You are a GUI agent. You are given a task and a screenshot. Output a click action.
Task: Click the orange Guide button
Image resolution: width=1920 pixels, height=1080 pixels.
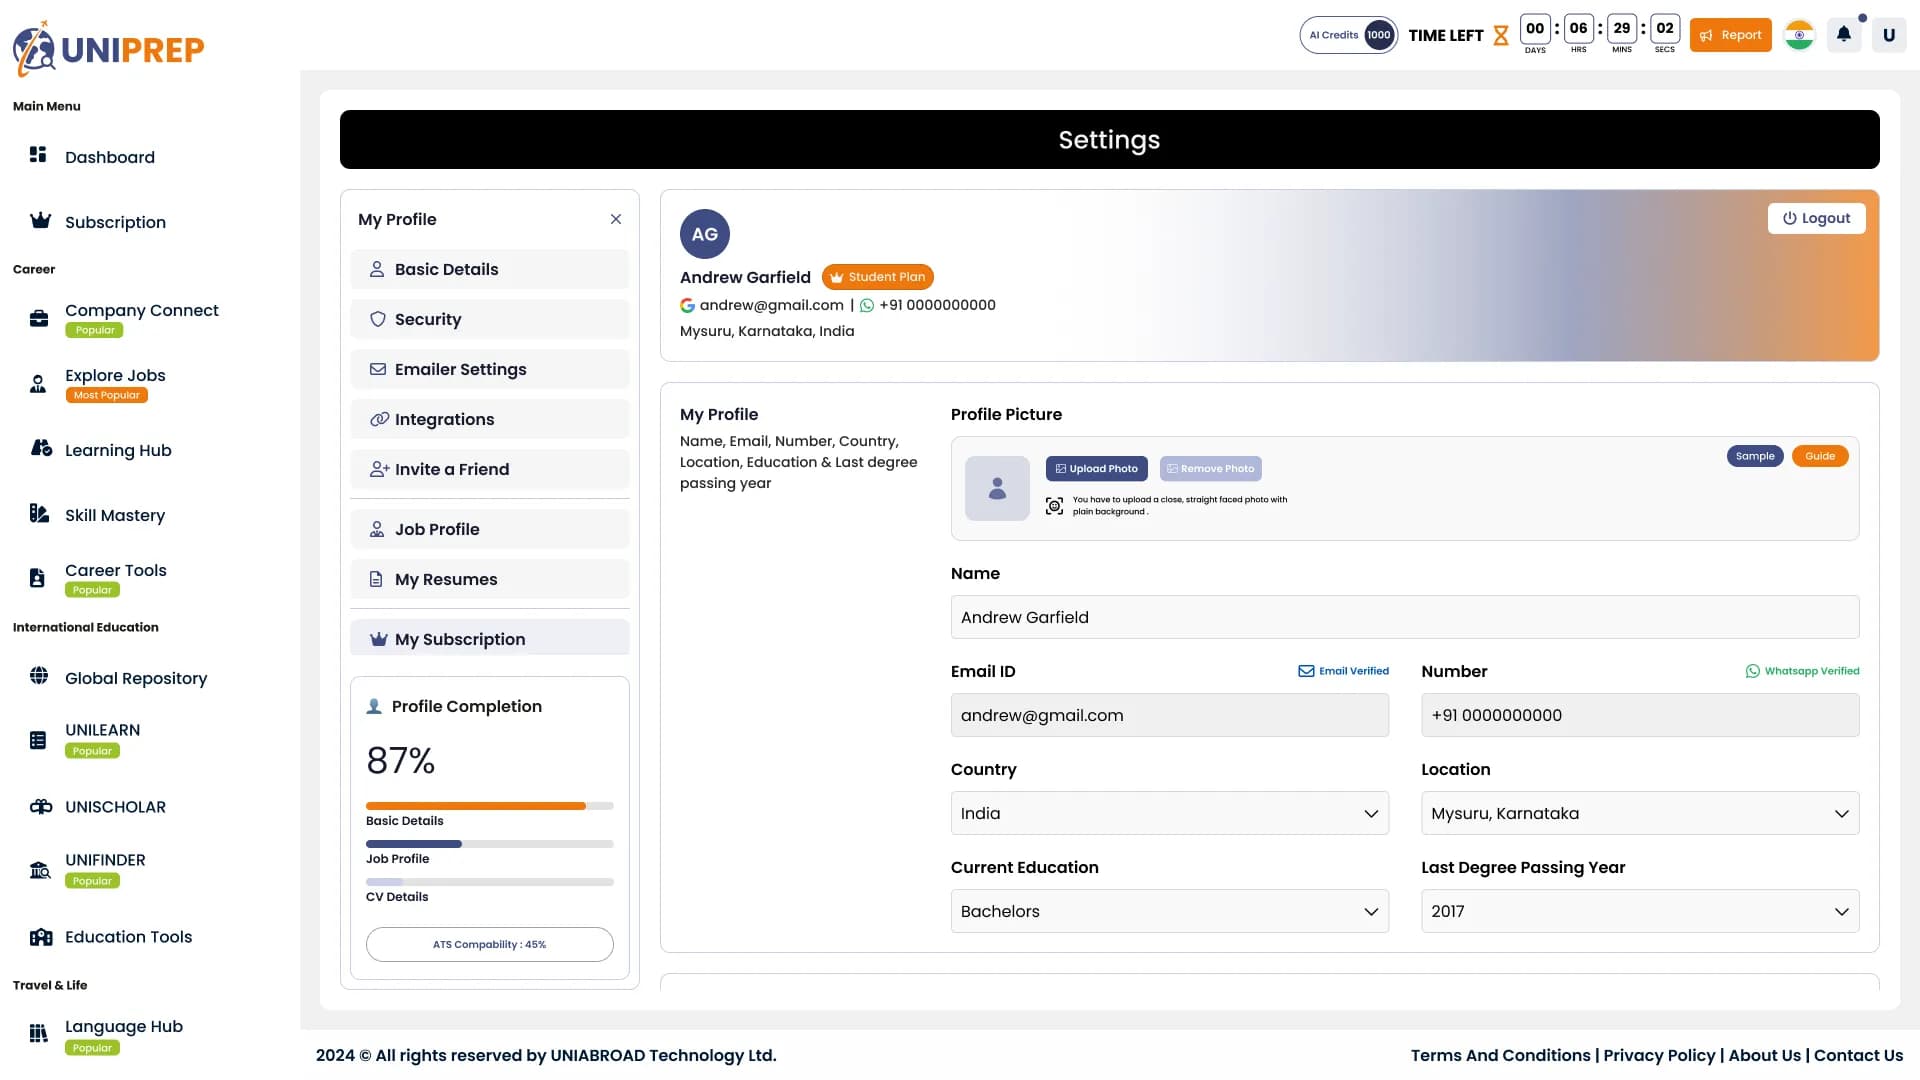(x=1820, y=456)
